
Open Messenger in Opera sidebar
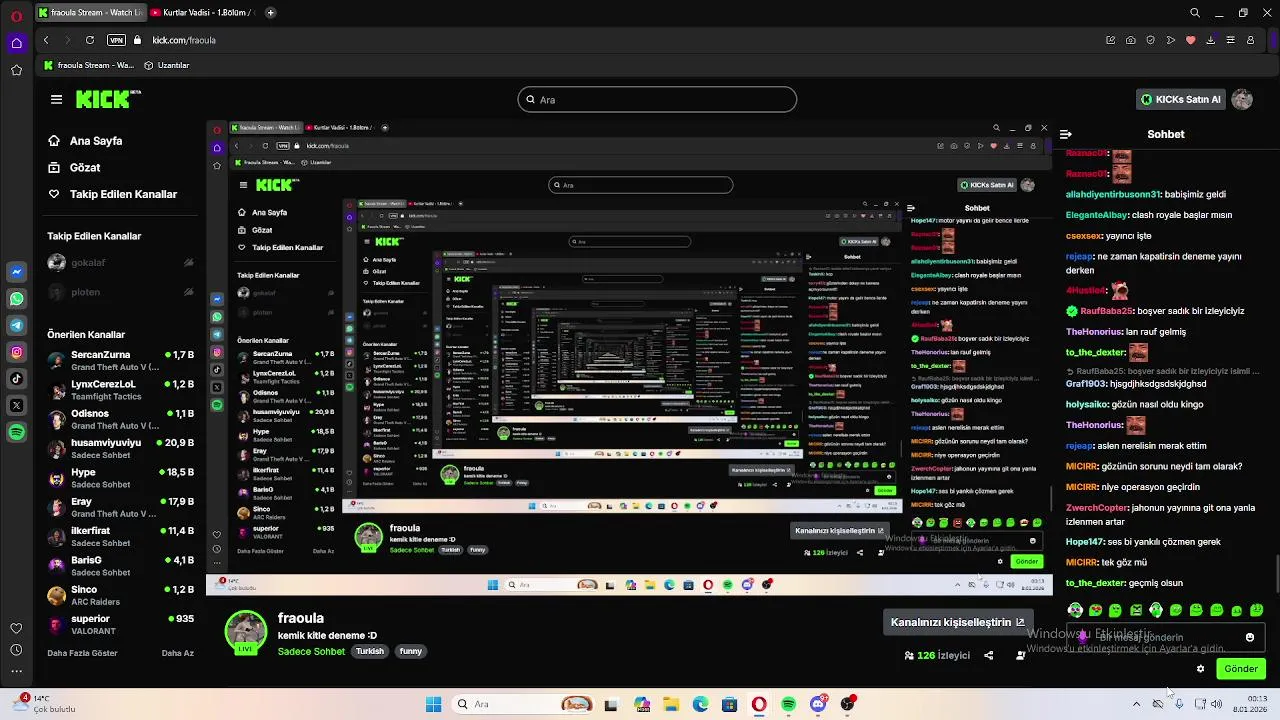tap(17, 272)
